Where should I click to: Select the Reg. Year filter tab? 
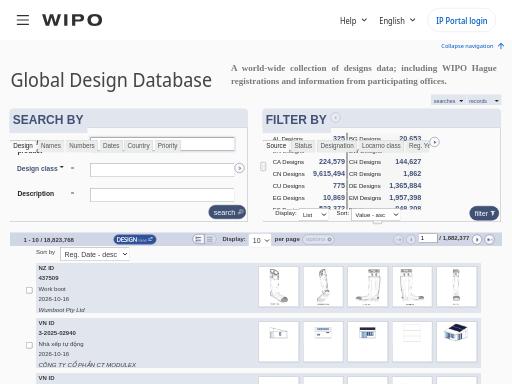418,146
